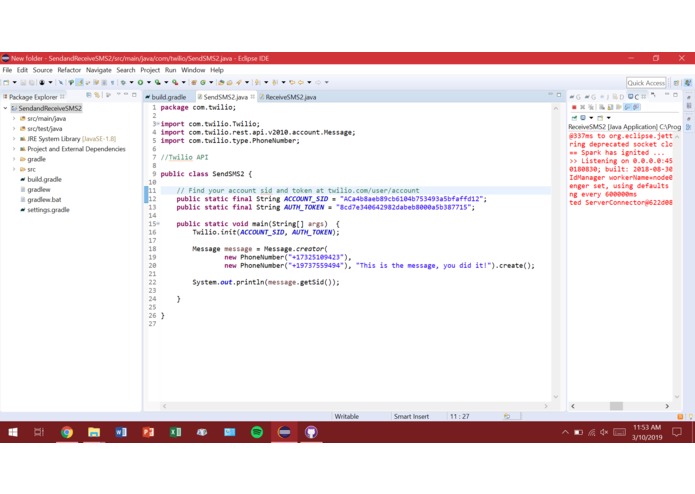The width and height of the screenshot is (695, 494).
Task: Click the console horizontal scrollbar thumb
Action: point(616,406)
